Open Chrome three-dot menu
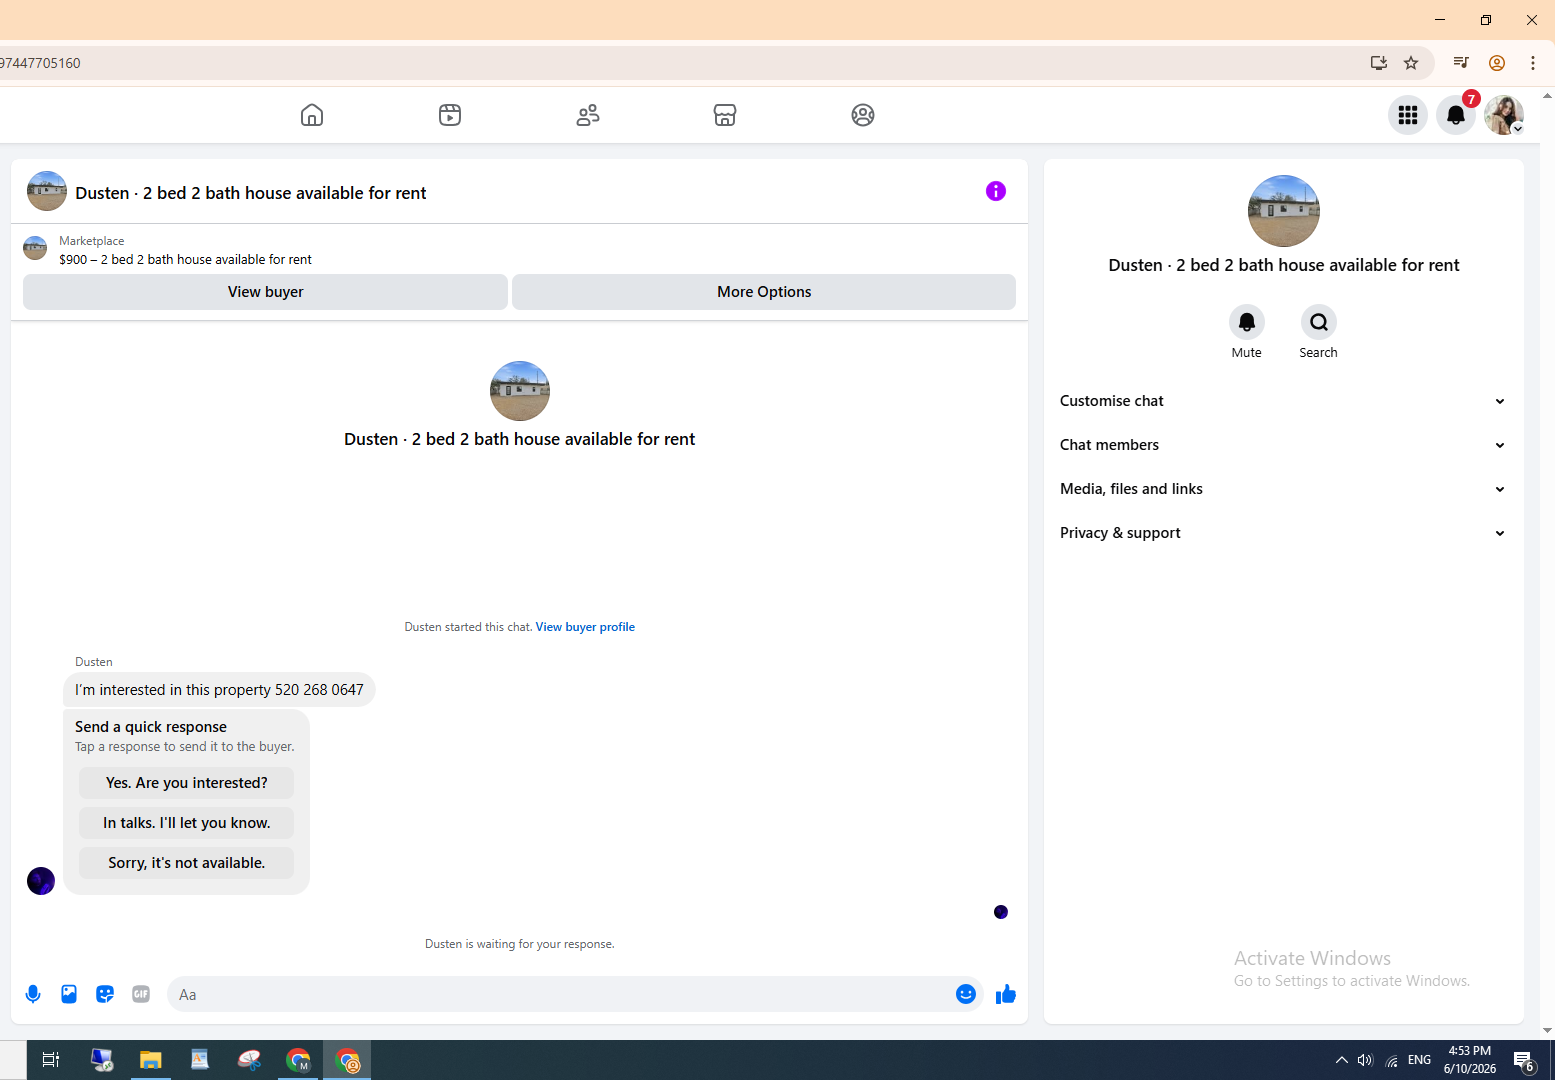Screen dimensions: 1555x1080 tap(1533, 63)
